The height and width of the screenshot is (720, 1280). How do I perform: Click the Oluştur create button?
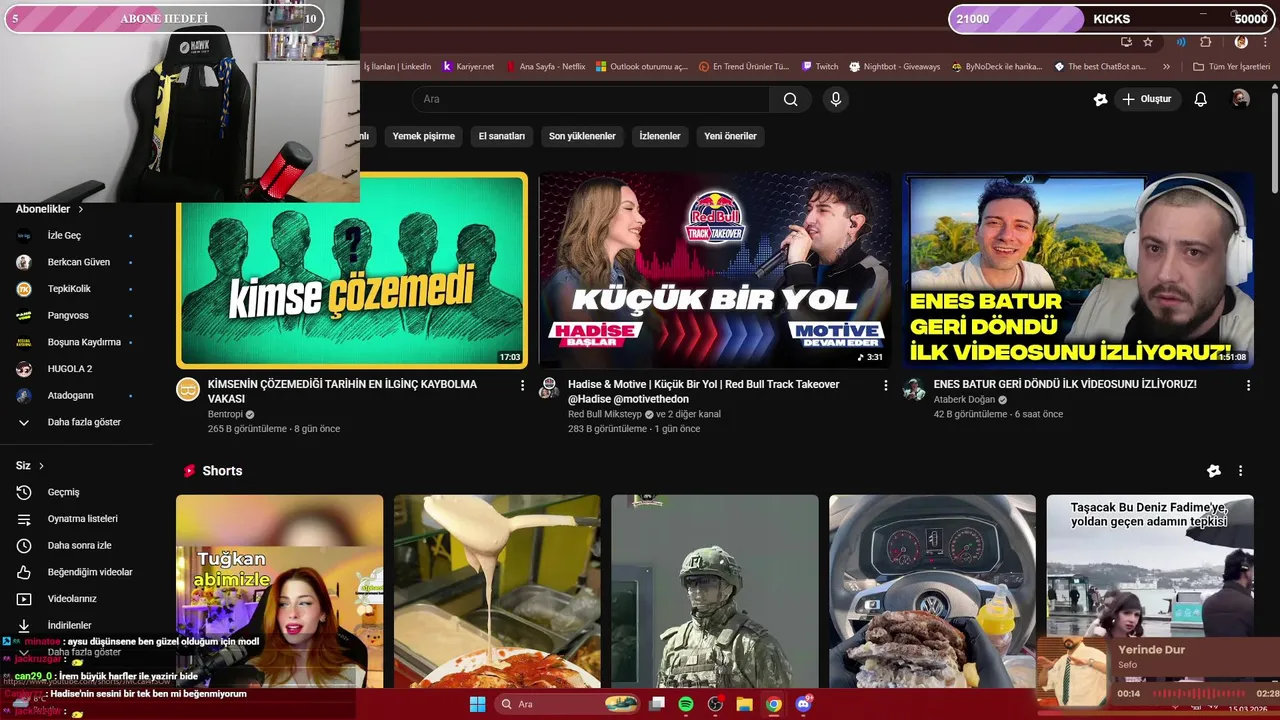[1146, 99]
